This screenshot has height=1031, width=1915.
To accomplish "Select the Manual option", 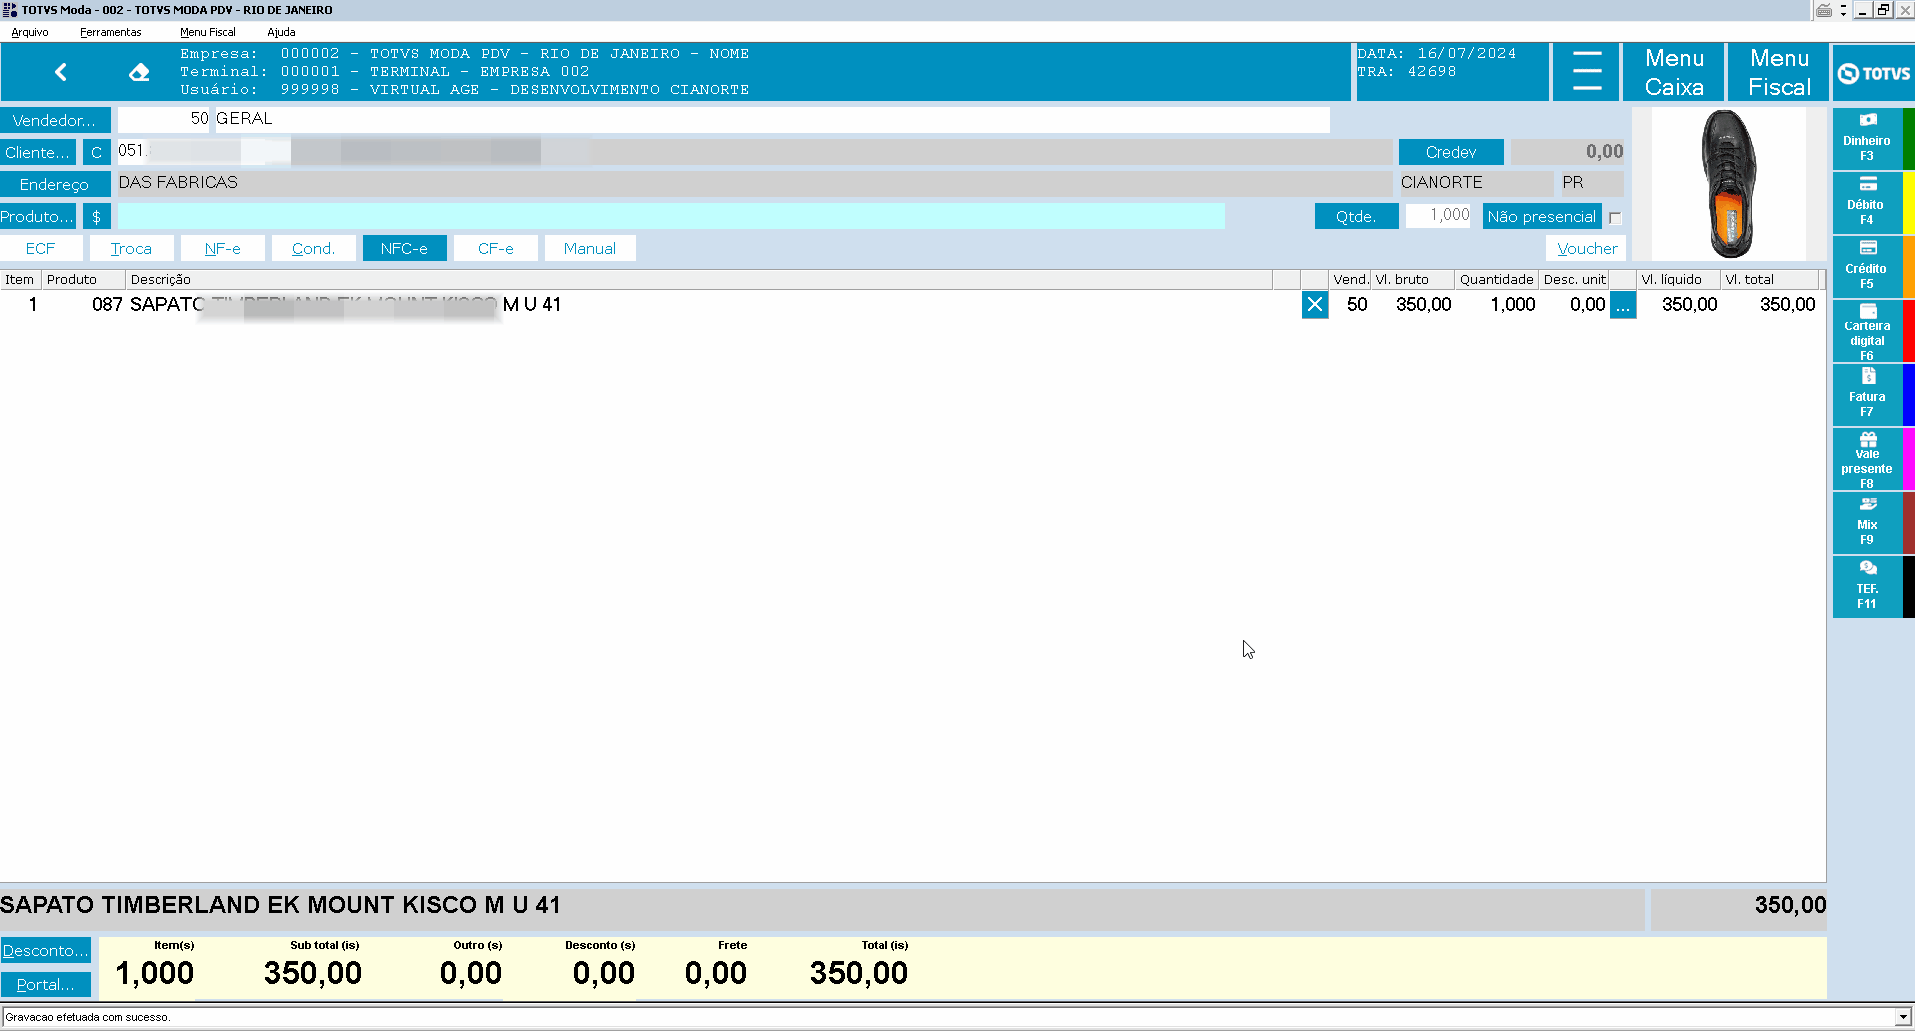I will click(590, 249).
